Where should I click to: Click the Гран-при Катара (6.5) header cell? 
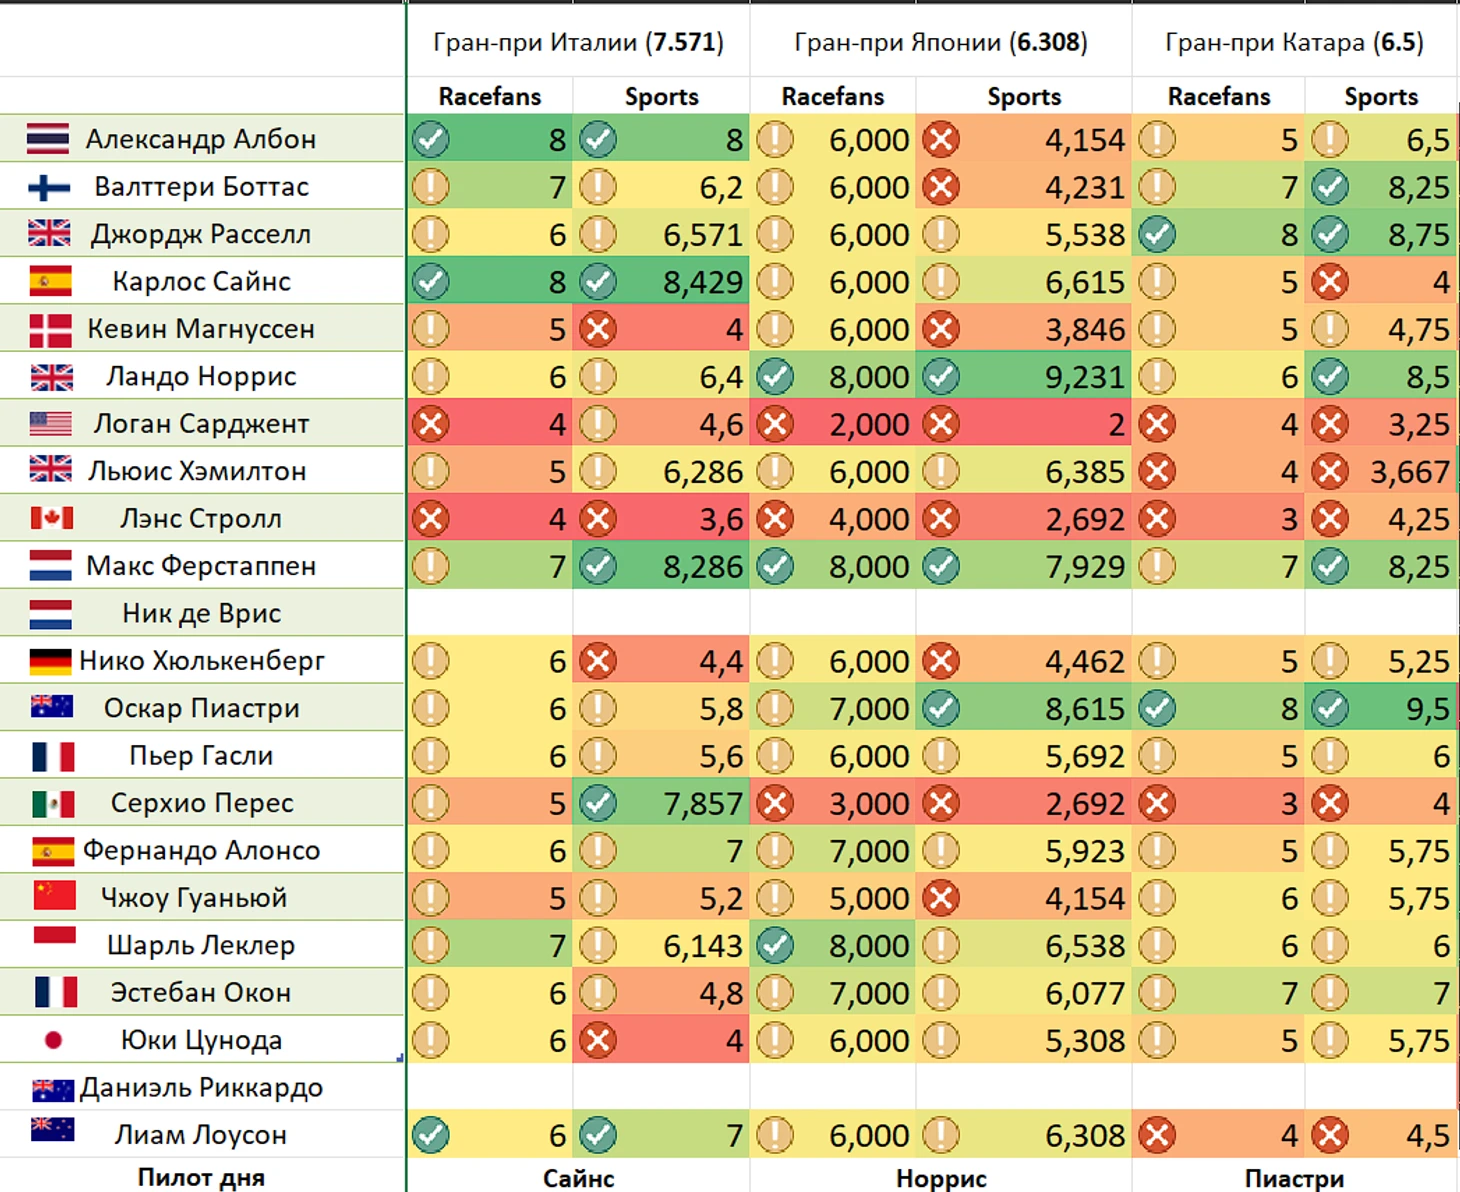(x=1294, y=43)
